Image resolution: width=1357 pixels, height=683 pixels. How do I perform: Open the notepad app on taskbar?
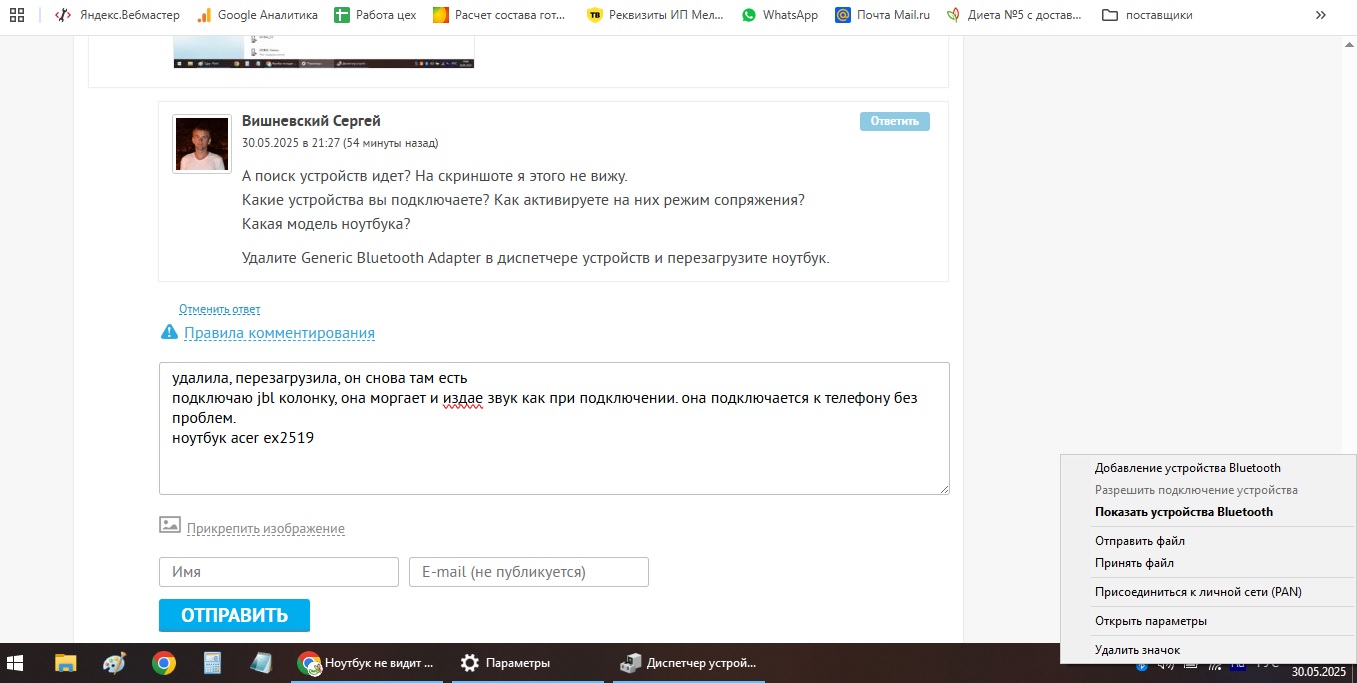pyautogui.click(x=261, y=663)
